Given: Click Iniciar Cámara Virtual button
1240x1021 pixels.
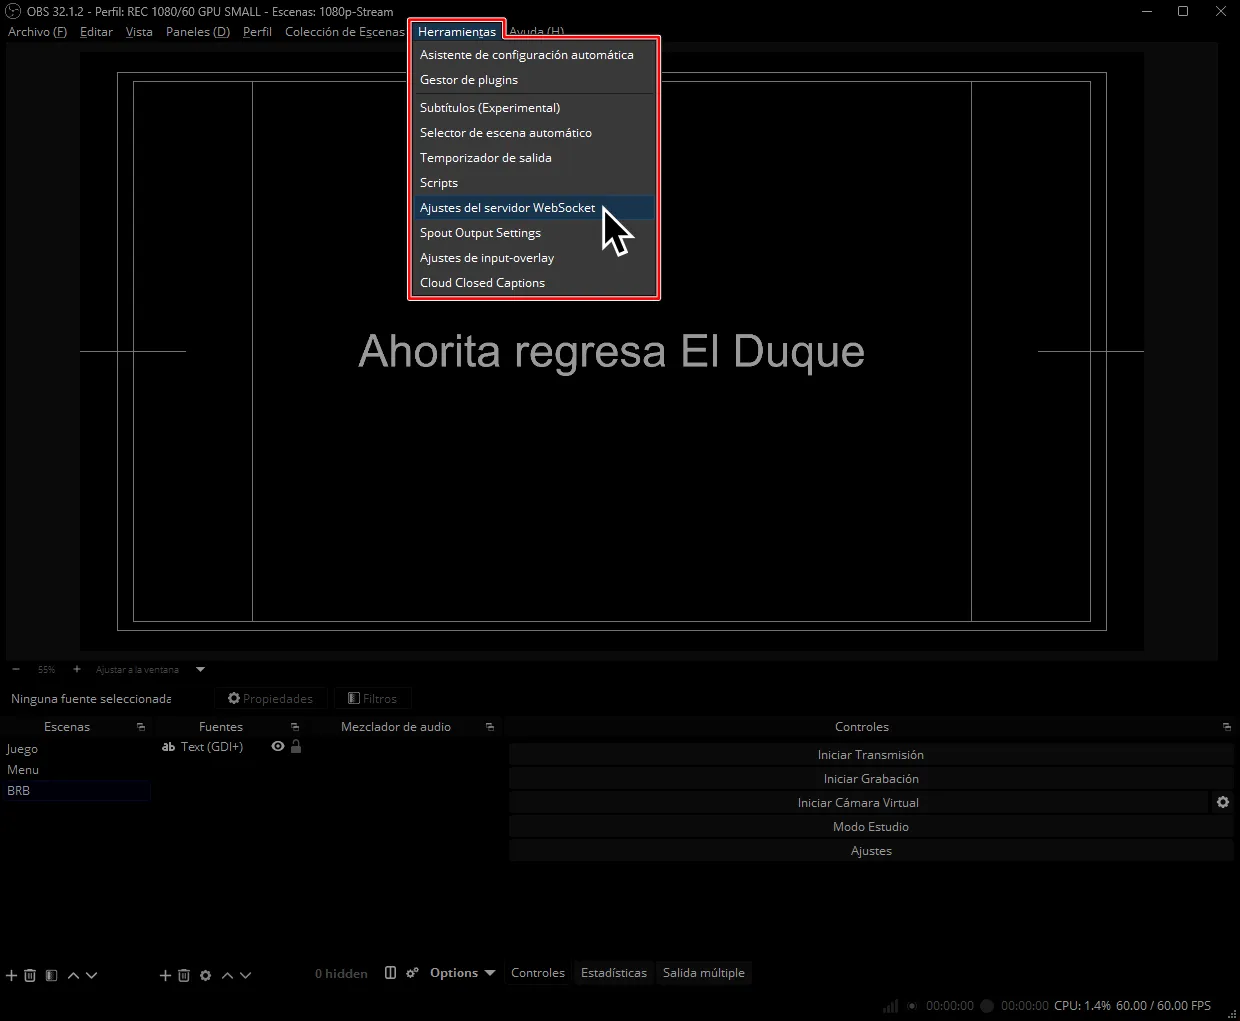Looking at the screenshot, I should point(858,803).
